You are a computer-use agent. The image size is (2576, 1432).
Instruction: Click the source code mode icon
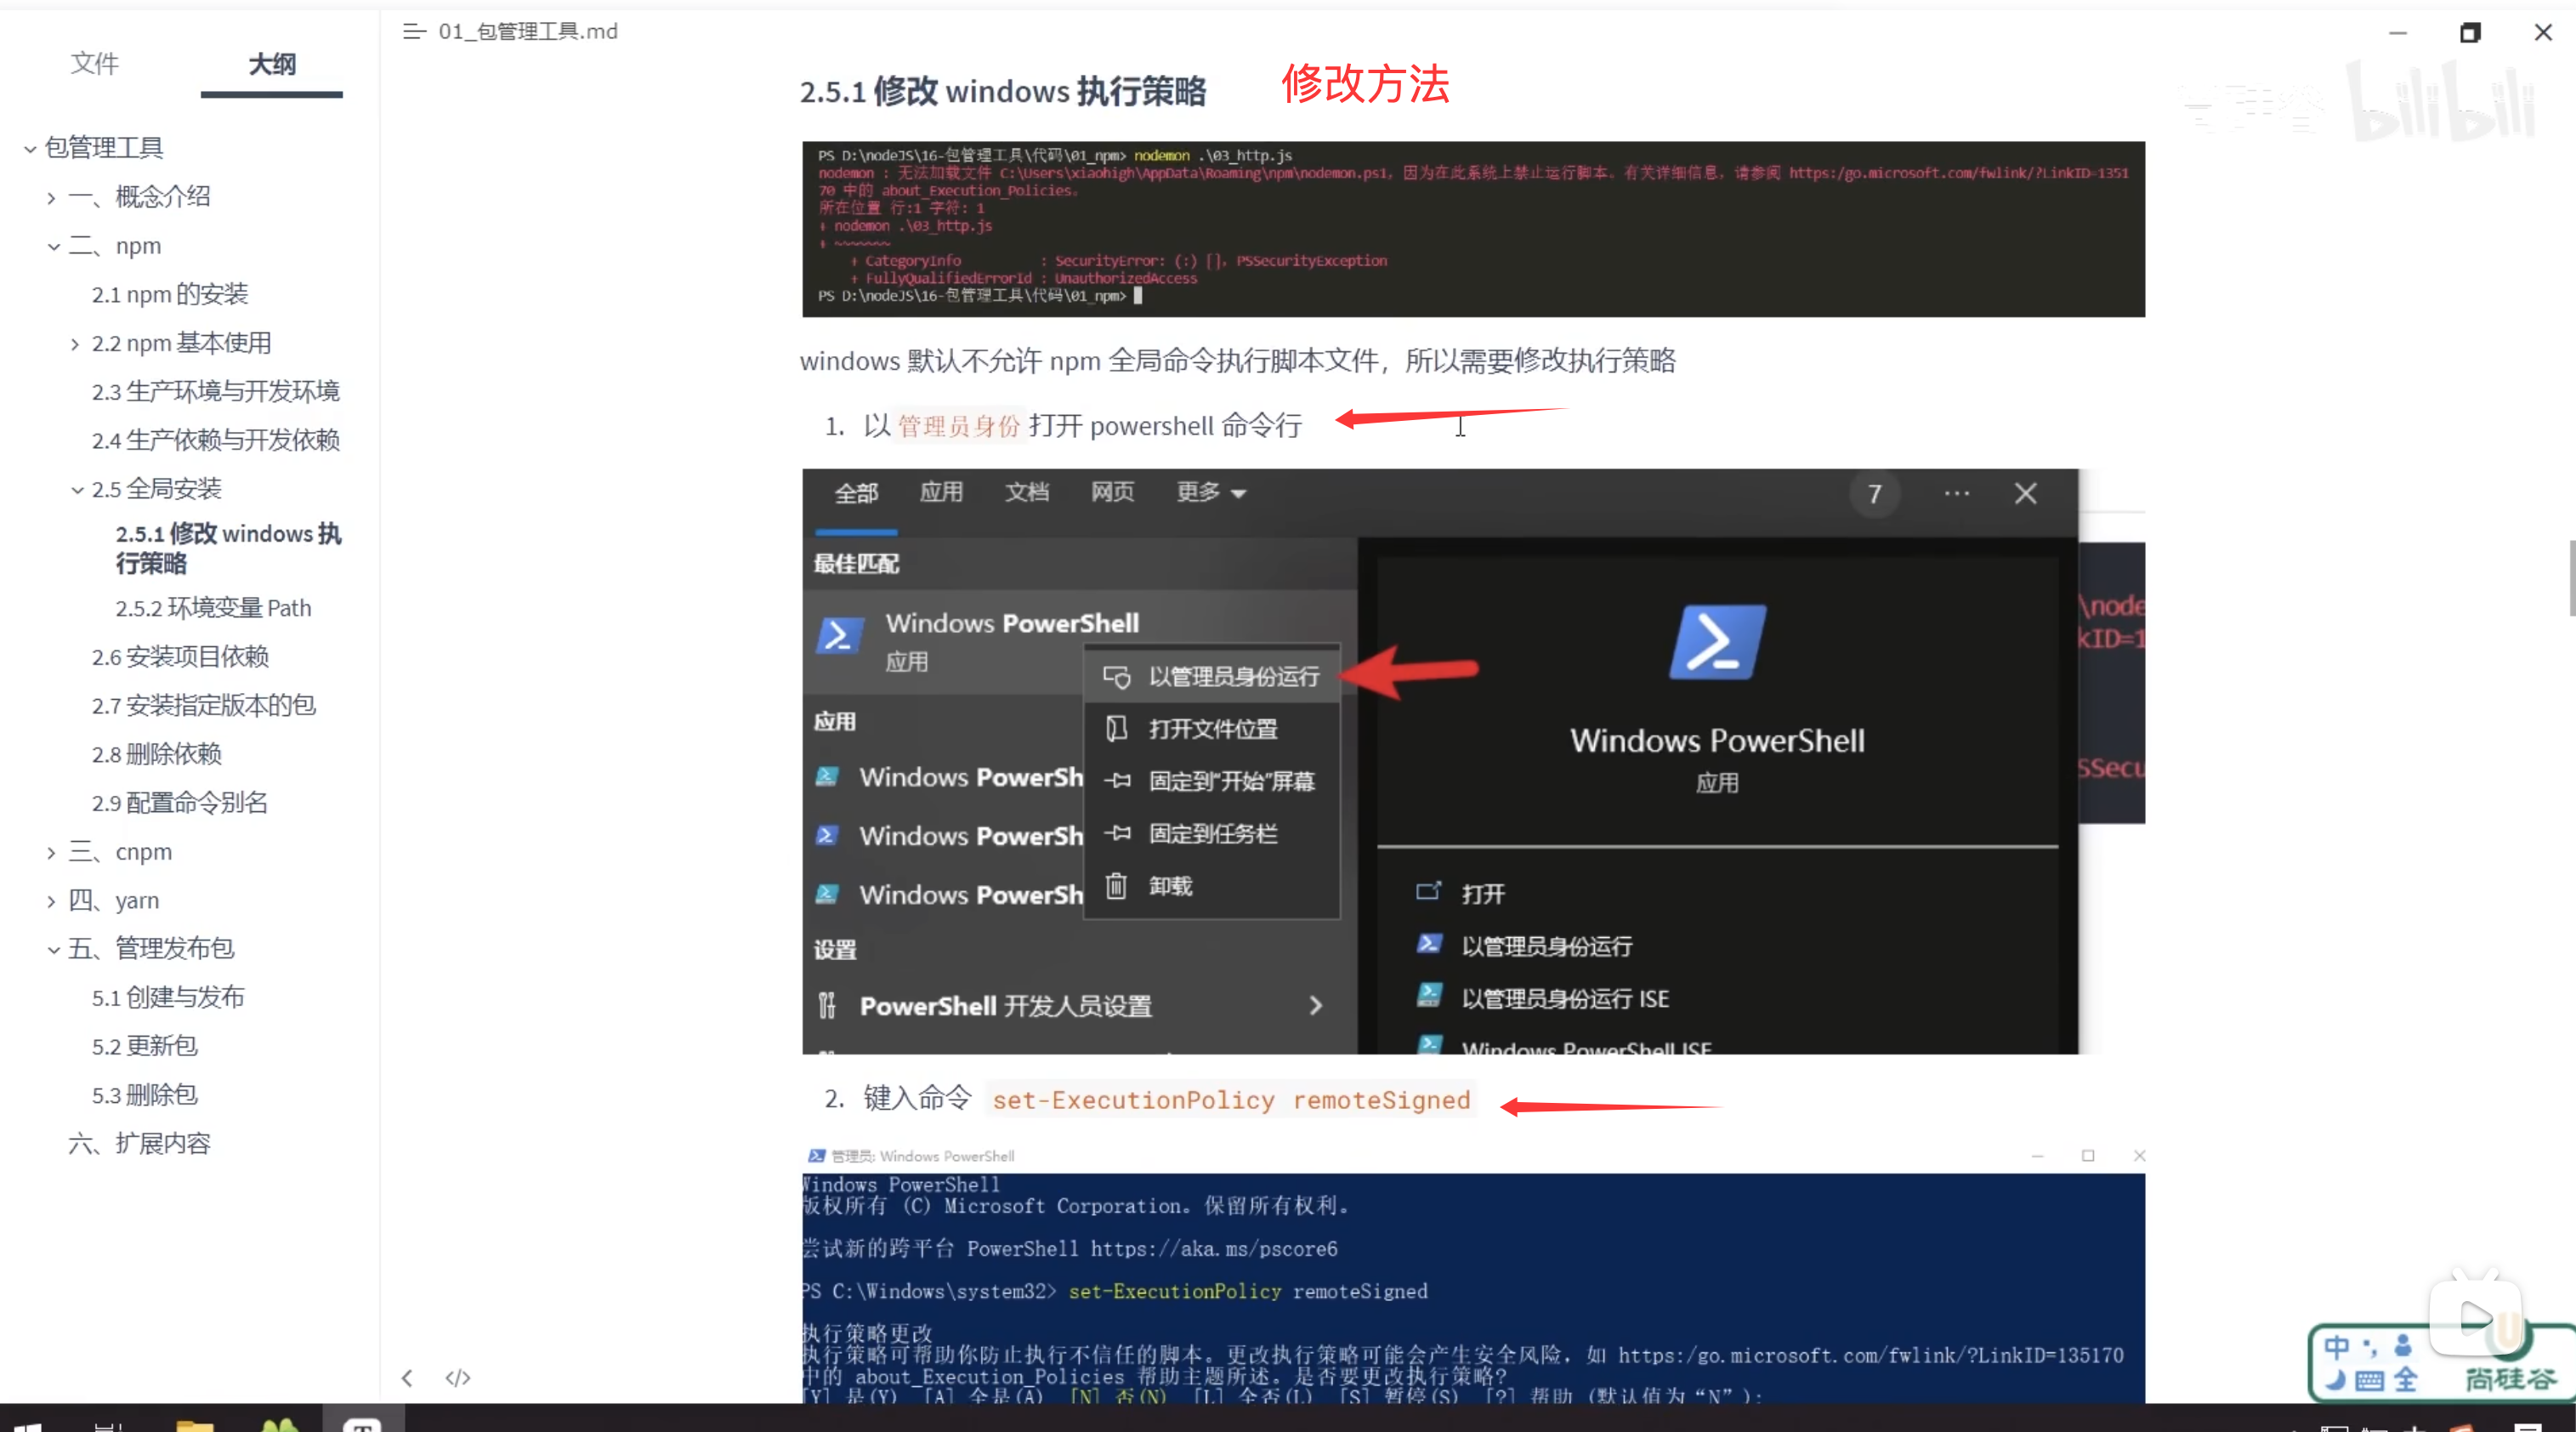[457, 1378]
